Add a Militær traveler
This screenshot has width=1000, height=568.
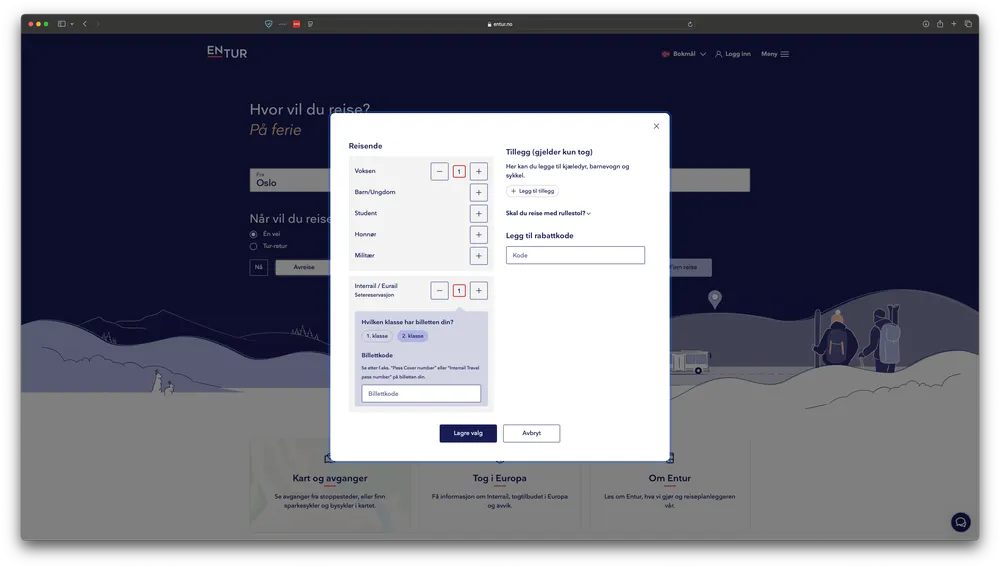(479, 255)
